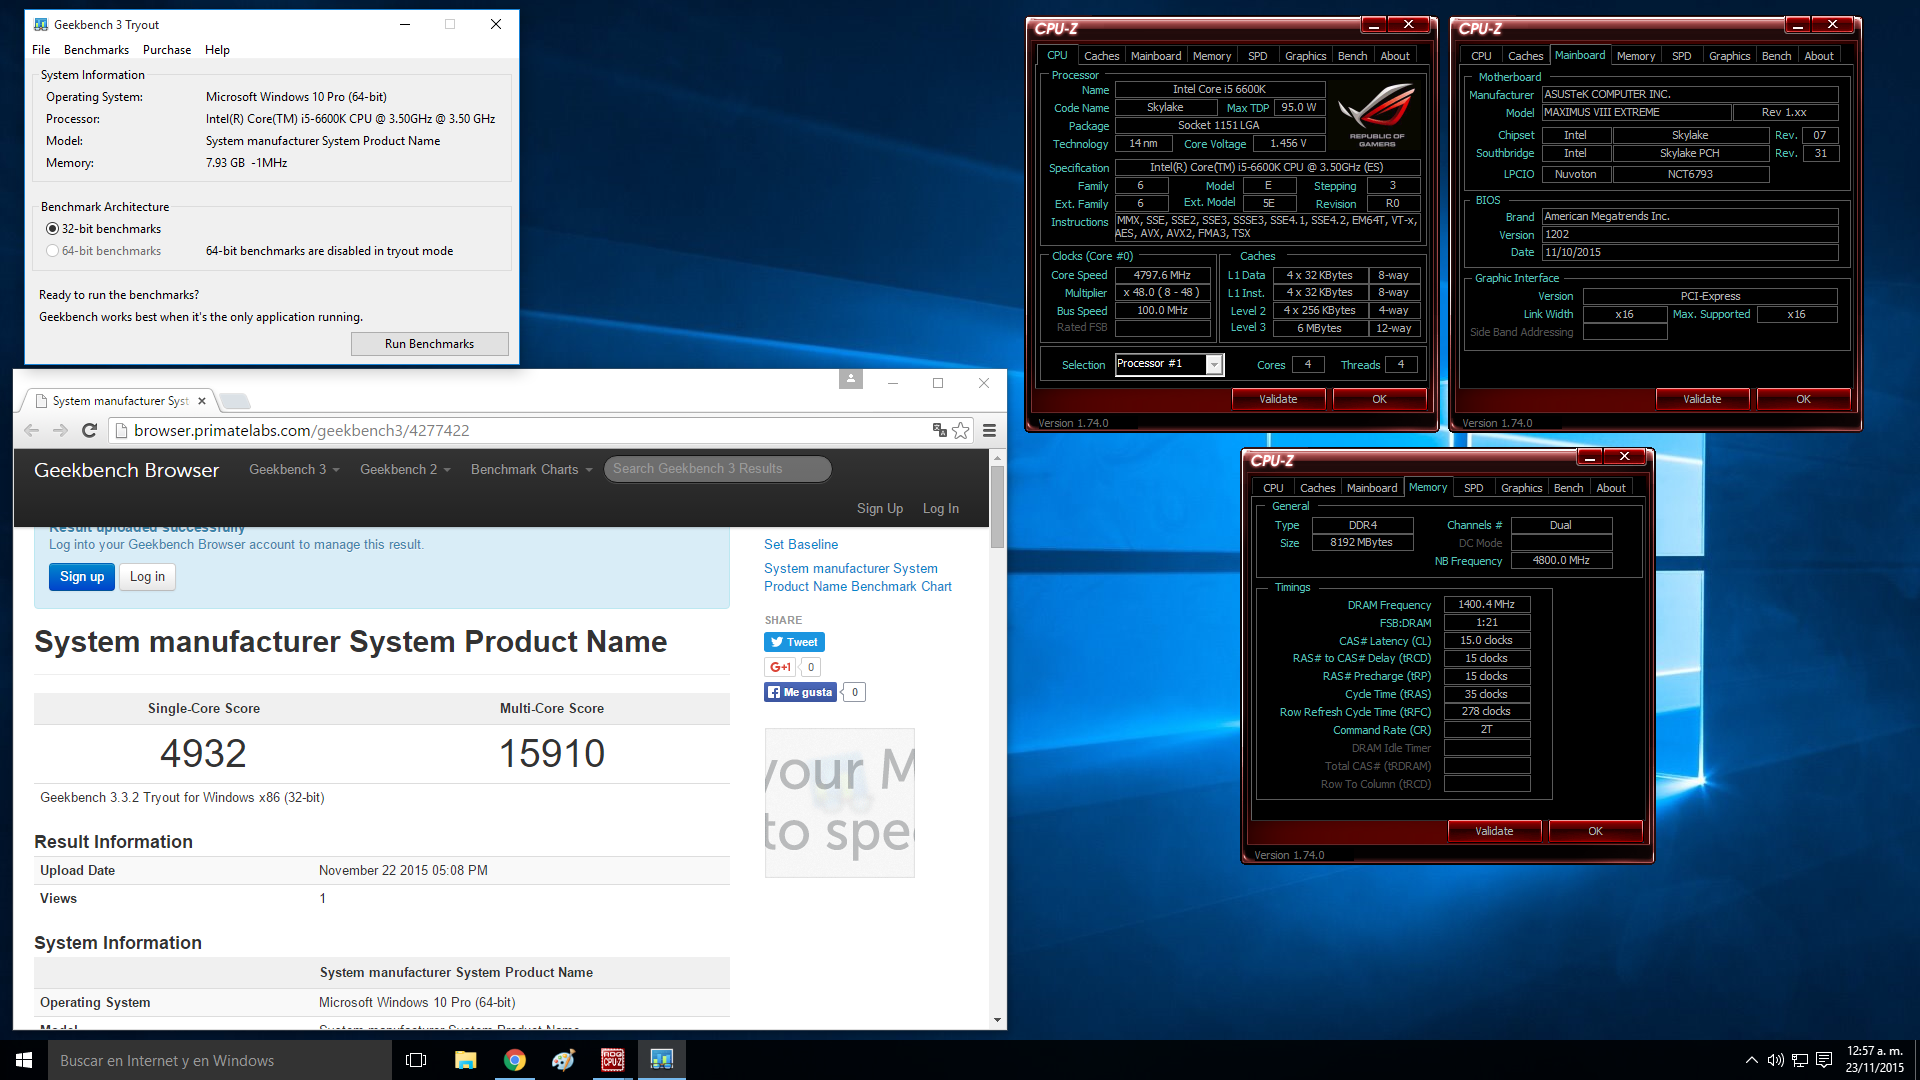
Task: Open the Product Name Benchmark Chart link
Action: [858, 578]
